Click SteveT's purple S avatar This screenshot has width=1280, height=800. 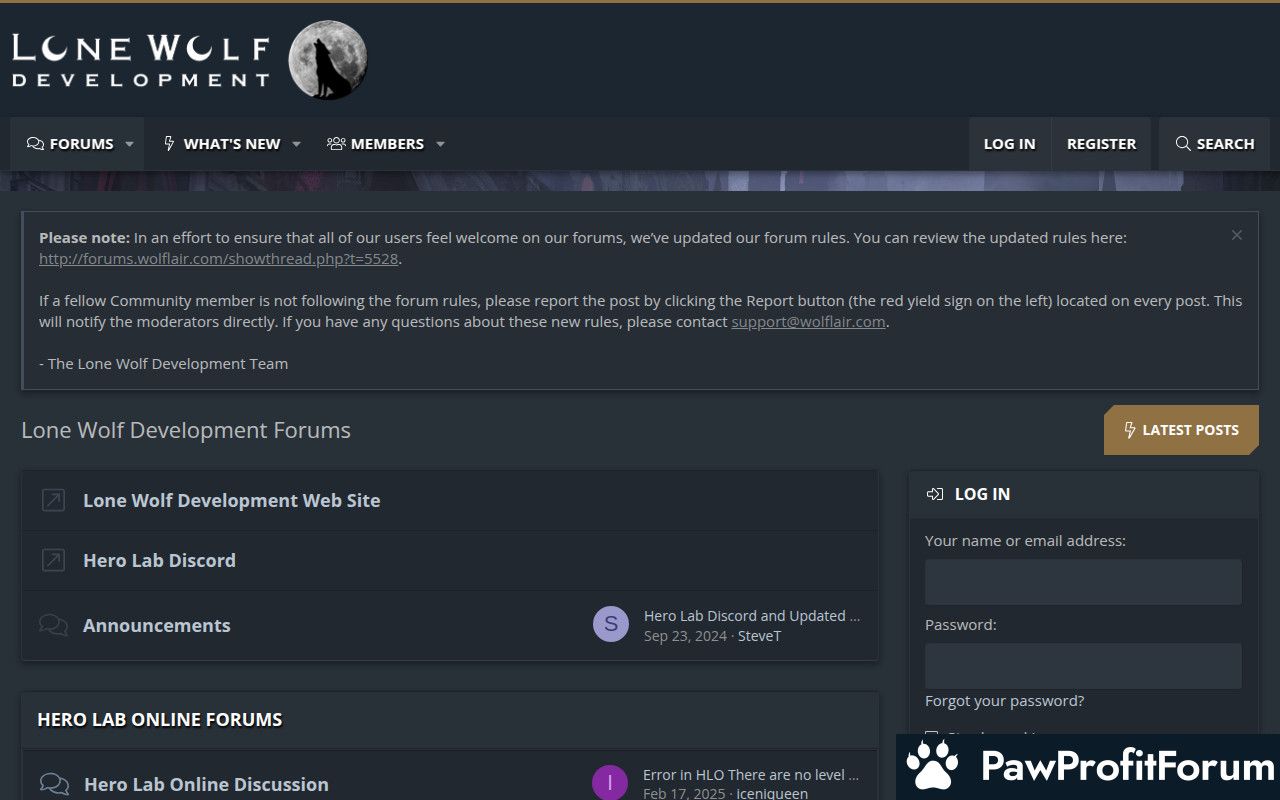[x=611, y=624]
